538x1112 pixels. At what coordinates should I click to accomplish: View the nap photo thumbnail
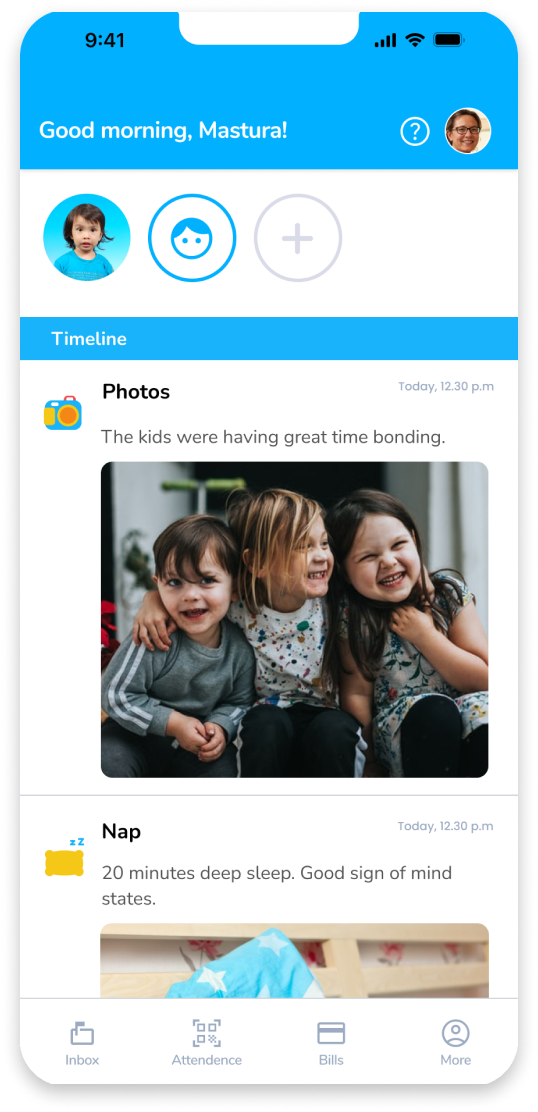pyautogui.click(x=294, y=960)
